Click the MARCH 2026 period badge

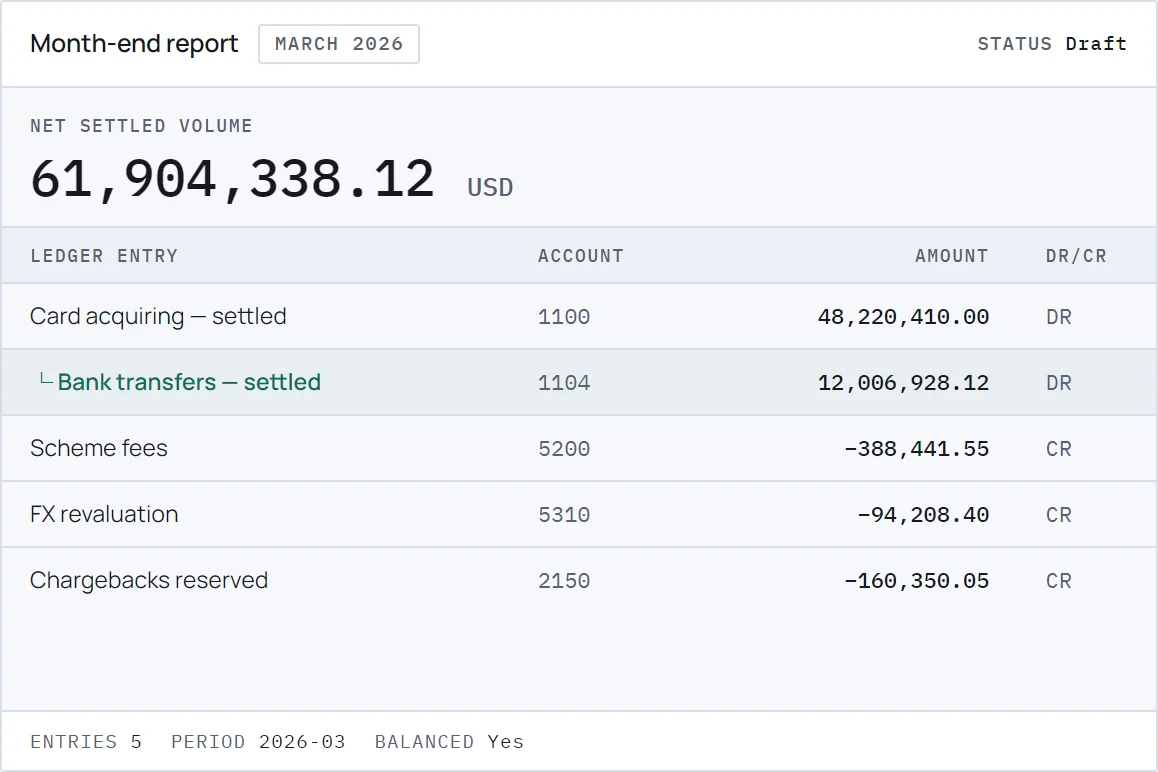click(x=339, y=44)
